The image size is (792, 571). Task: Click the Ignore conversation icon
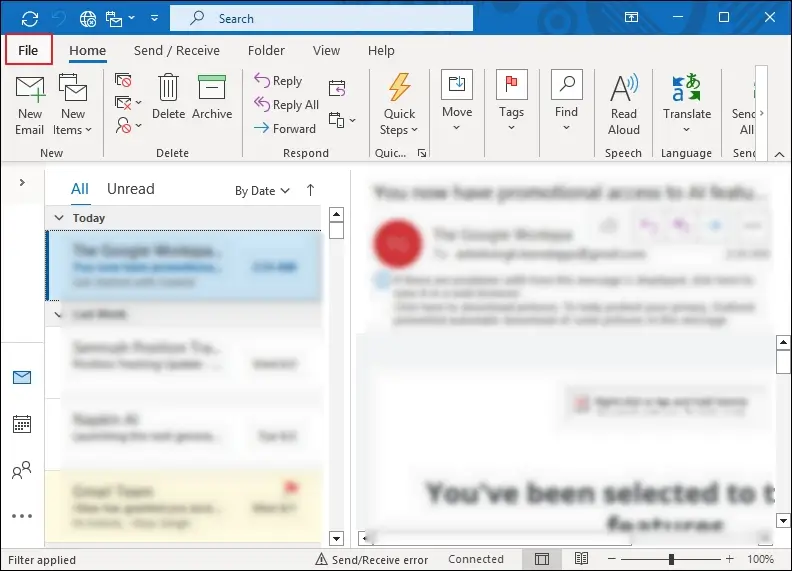pyautogui.click(x=123, y=80)
